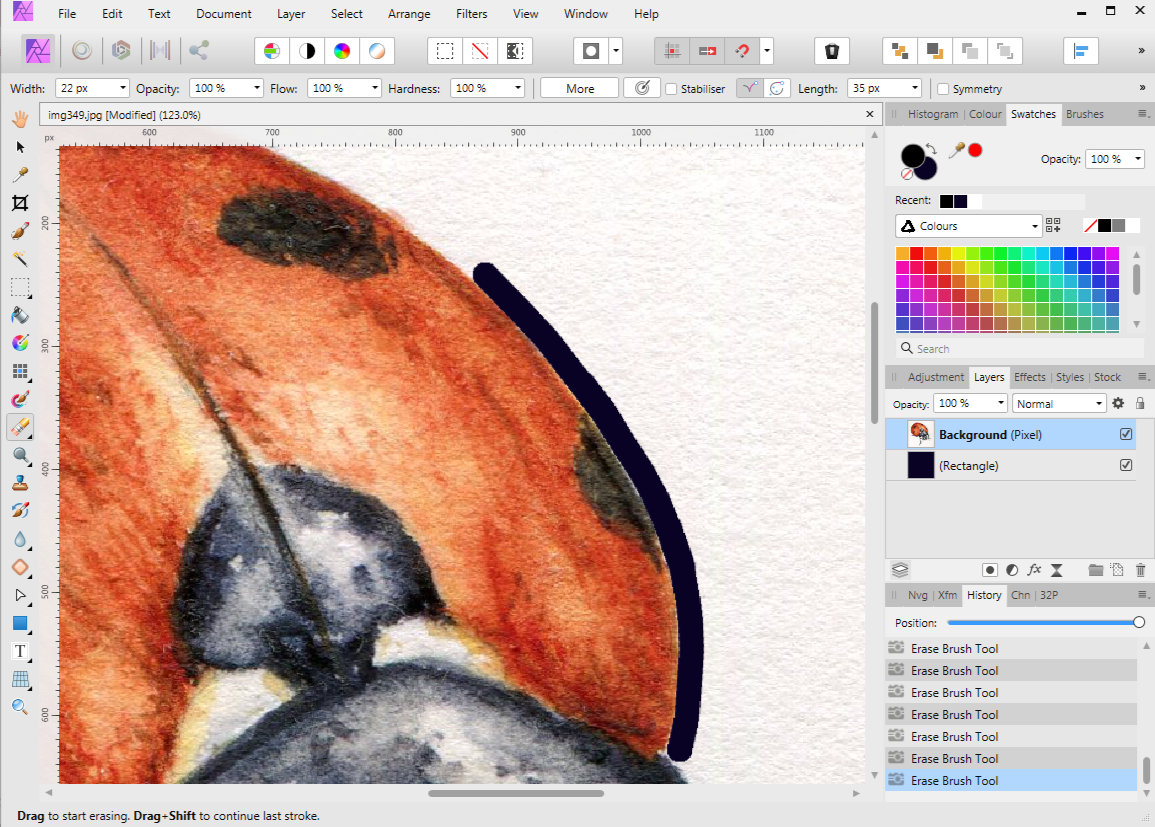Delete the selected layer with trash icon

(x=1140, y=570)
